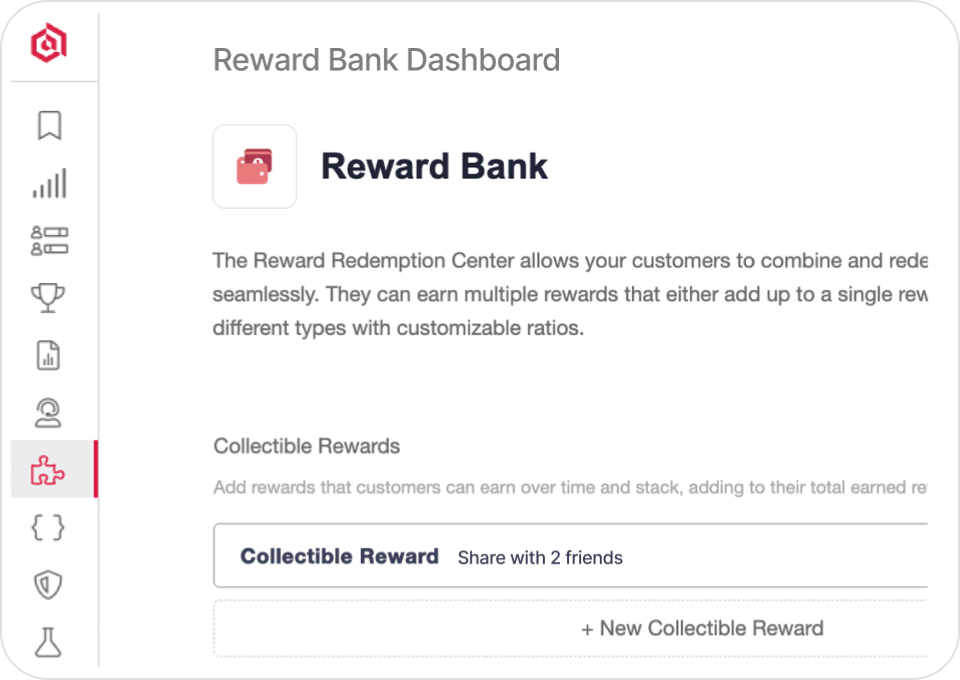
Task: Open the Share with 2 friends reward
Action: click(x=540, y=558)
